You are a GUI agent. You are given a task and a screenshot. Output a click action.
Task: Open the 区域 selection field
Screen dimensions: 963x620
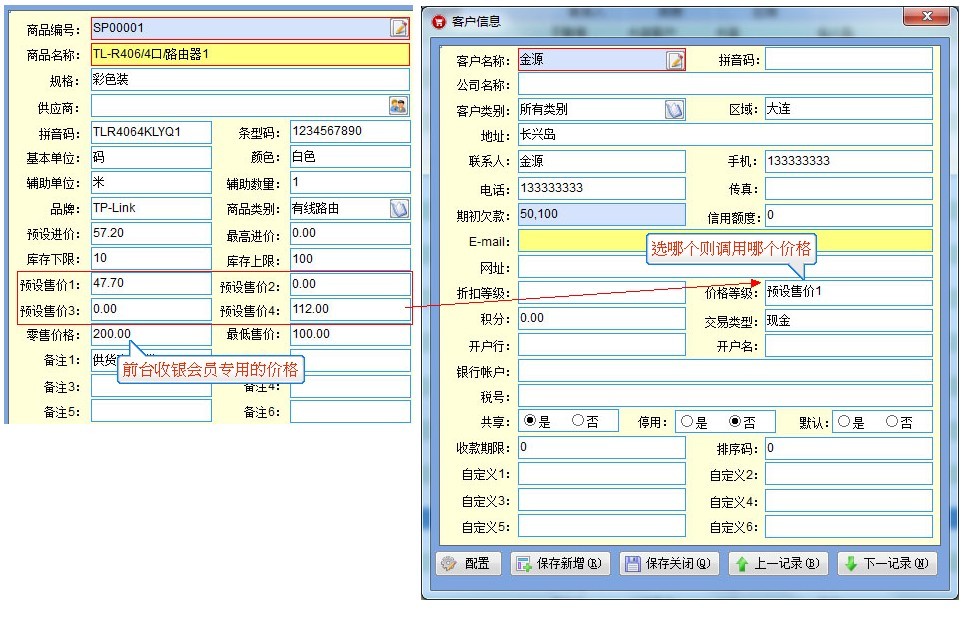pyautogui.click(x=848, y=109)
